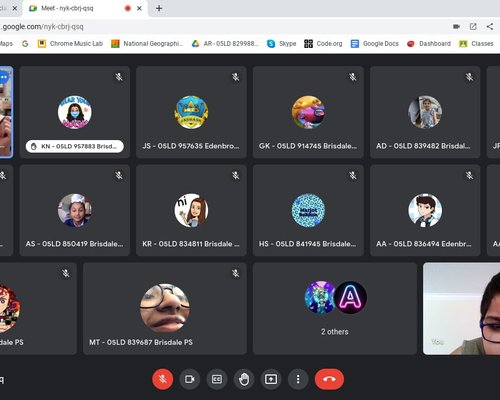Unmute microphone with red mic button

pyautogui.click(x=163, y=379)
